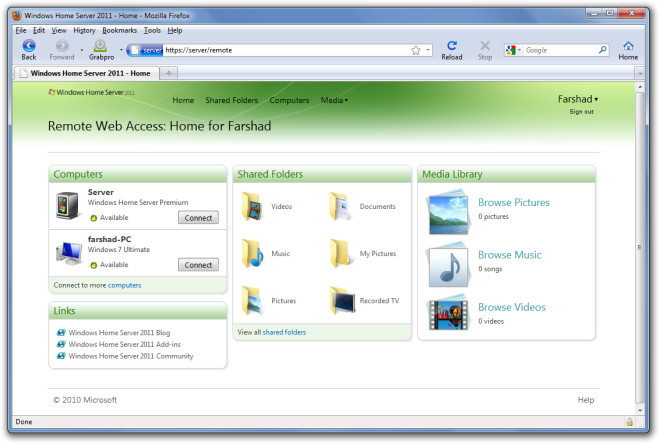
Task: Open the History menu
Action: coord(84,30)
